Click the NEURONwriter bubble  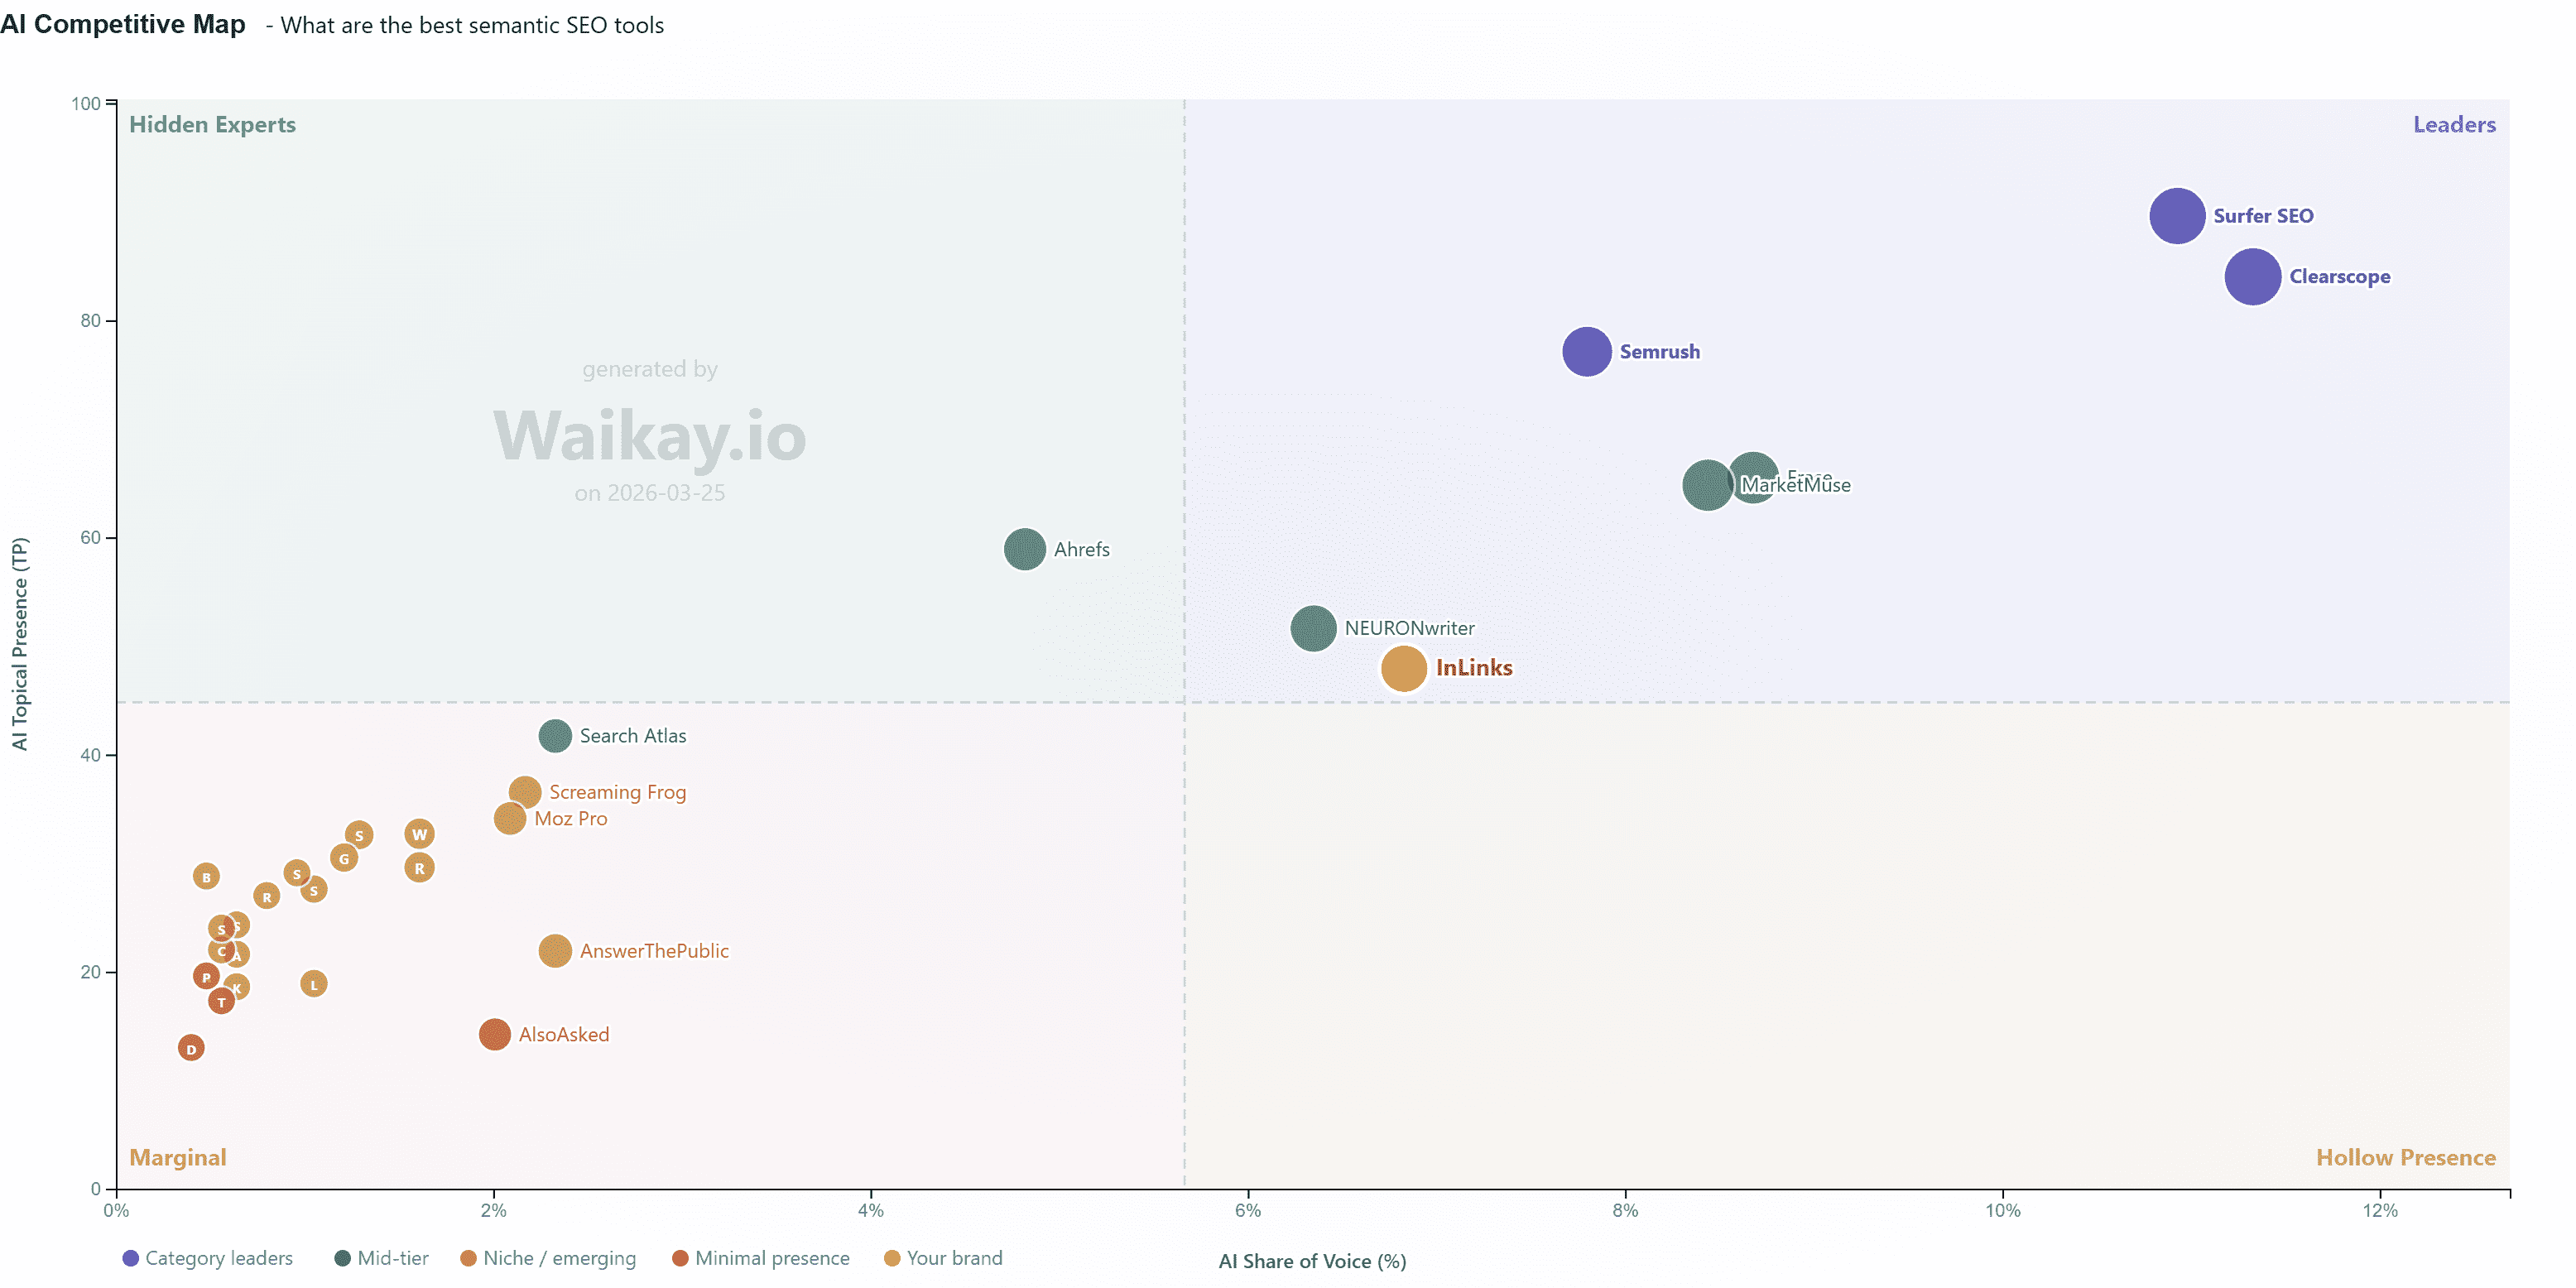coord(1312,628)
